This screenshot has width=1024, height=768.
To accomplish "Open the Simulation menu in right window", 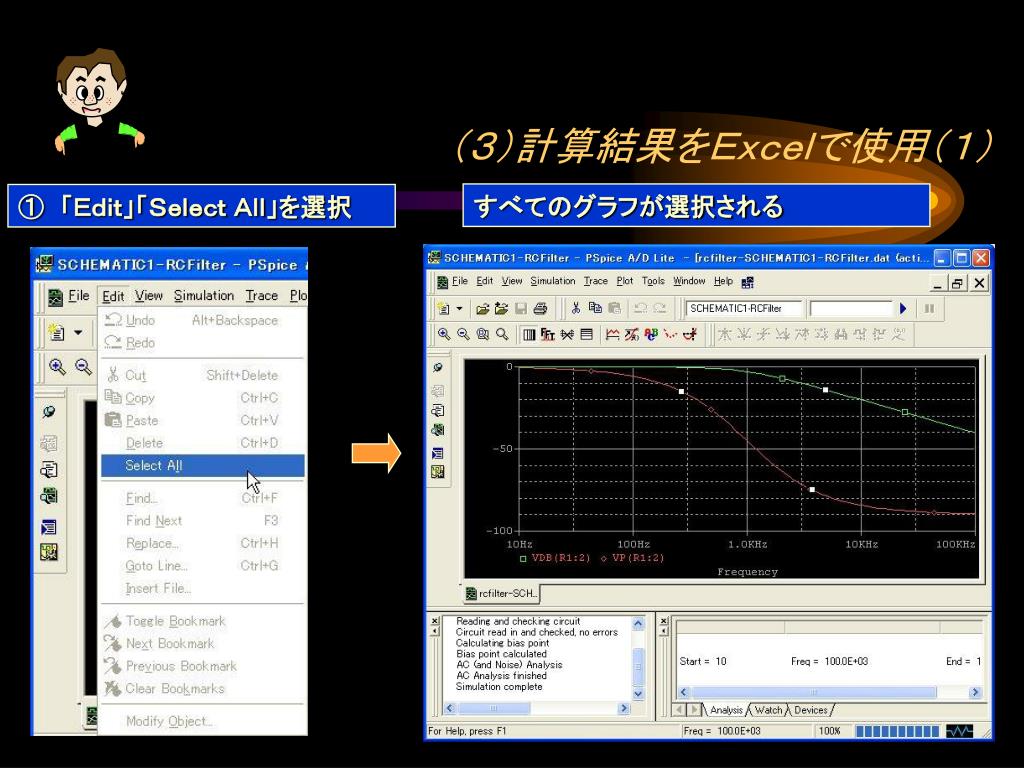I will (x=552, y=281).
